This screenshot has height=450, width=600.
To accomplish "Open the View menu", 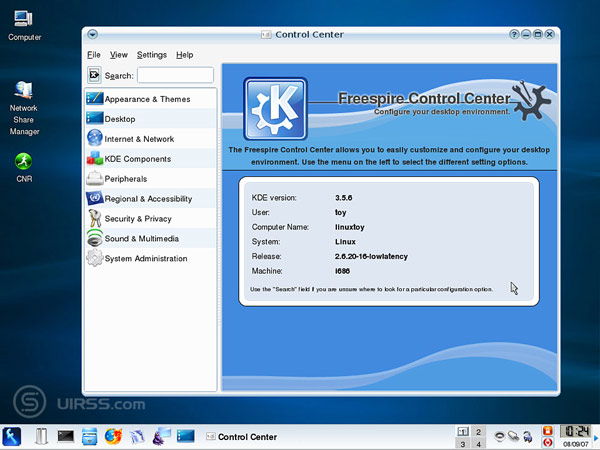I will (x=119, y=55).
